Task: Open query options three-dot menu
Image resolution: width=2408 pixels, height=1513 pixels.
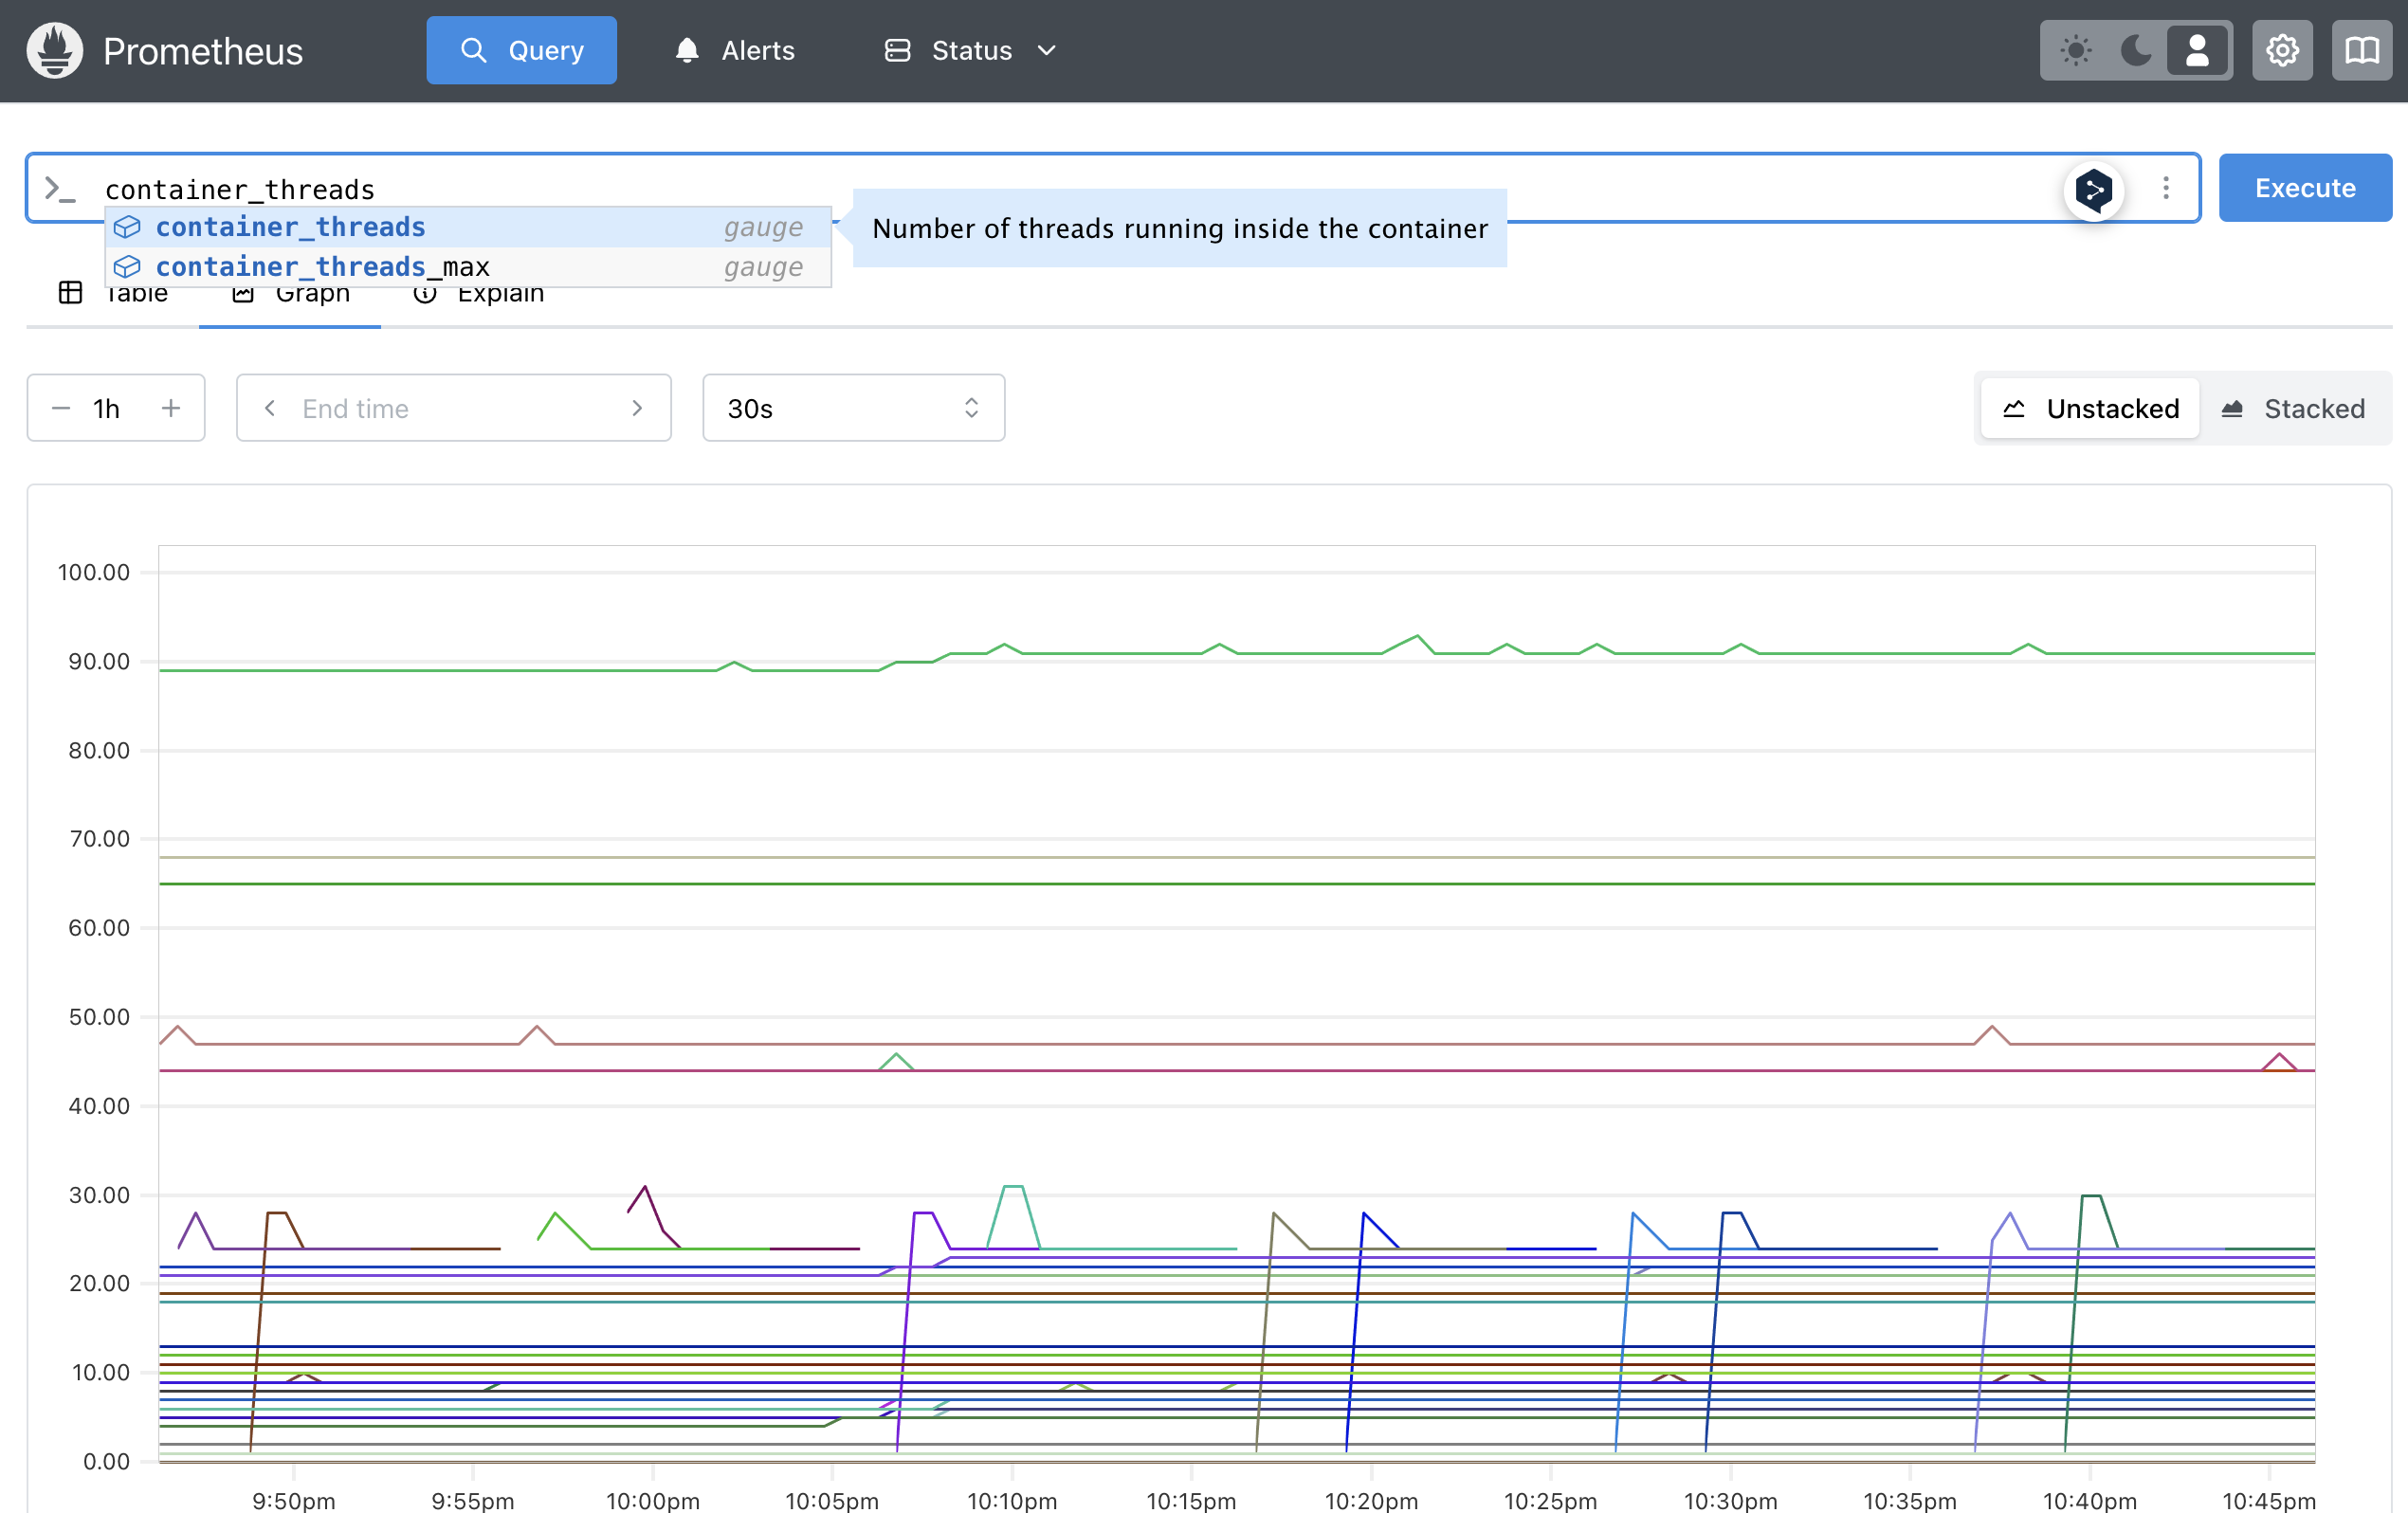Action: coord(2166,188)
